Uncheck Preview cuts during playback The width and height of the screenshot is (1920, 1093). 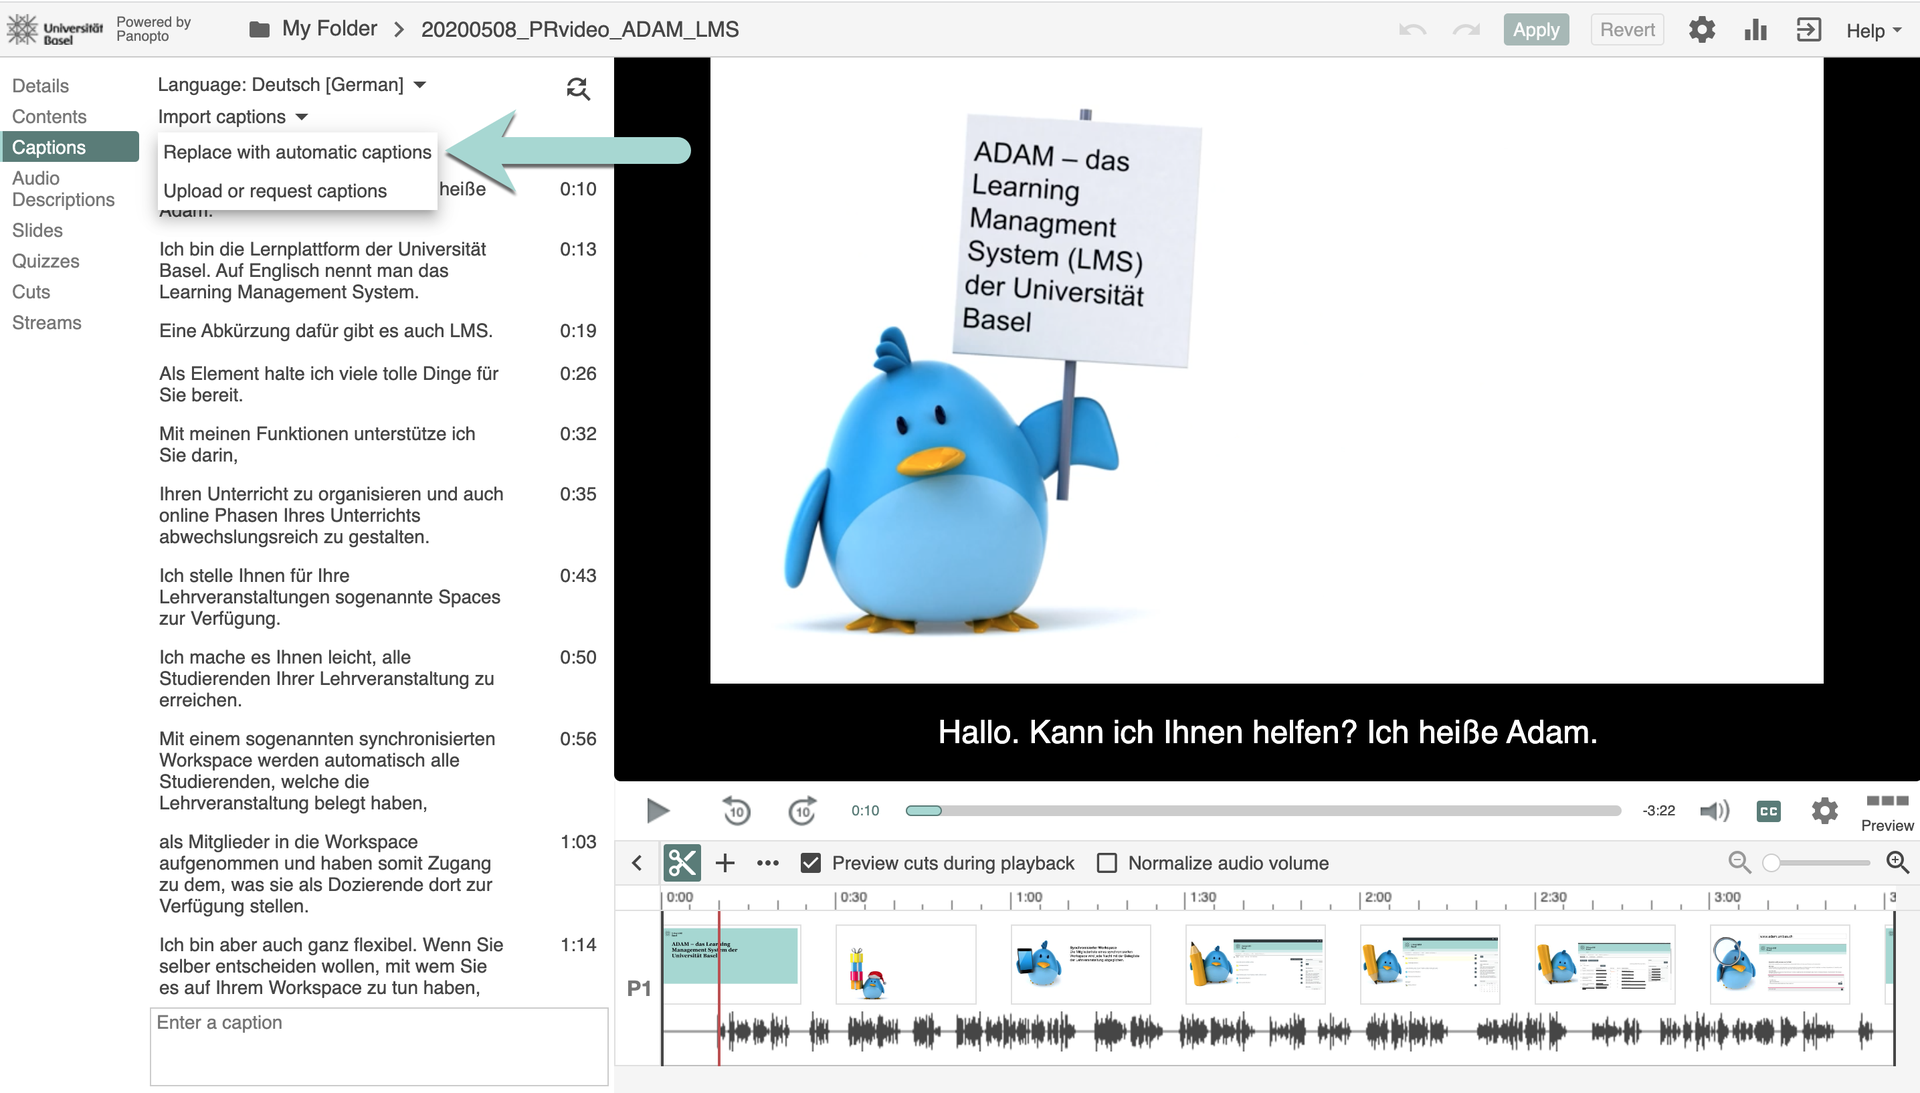[x=811, y=863]
